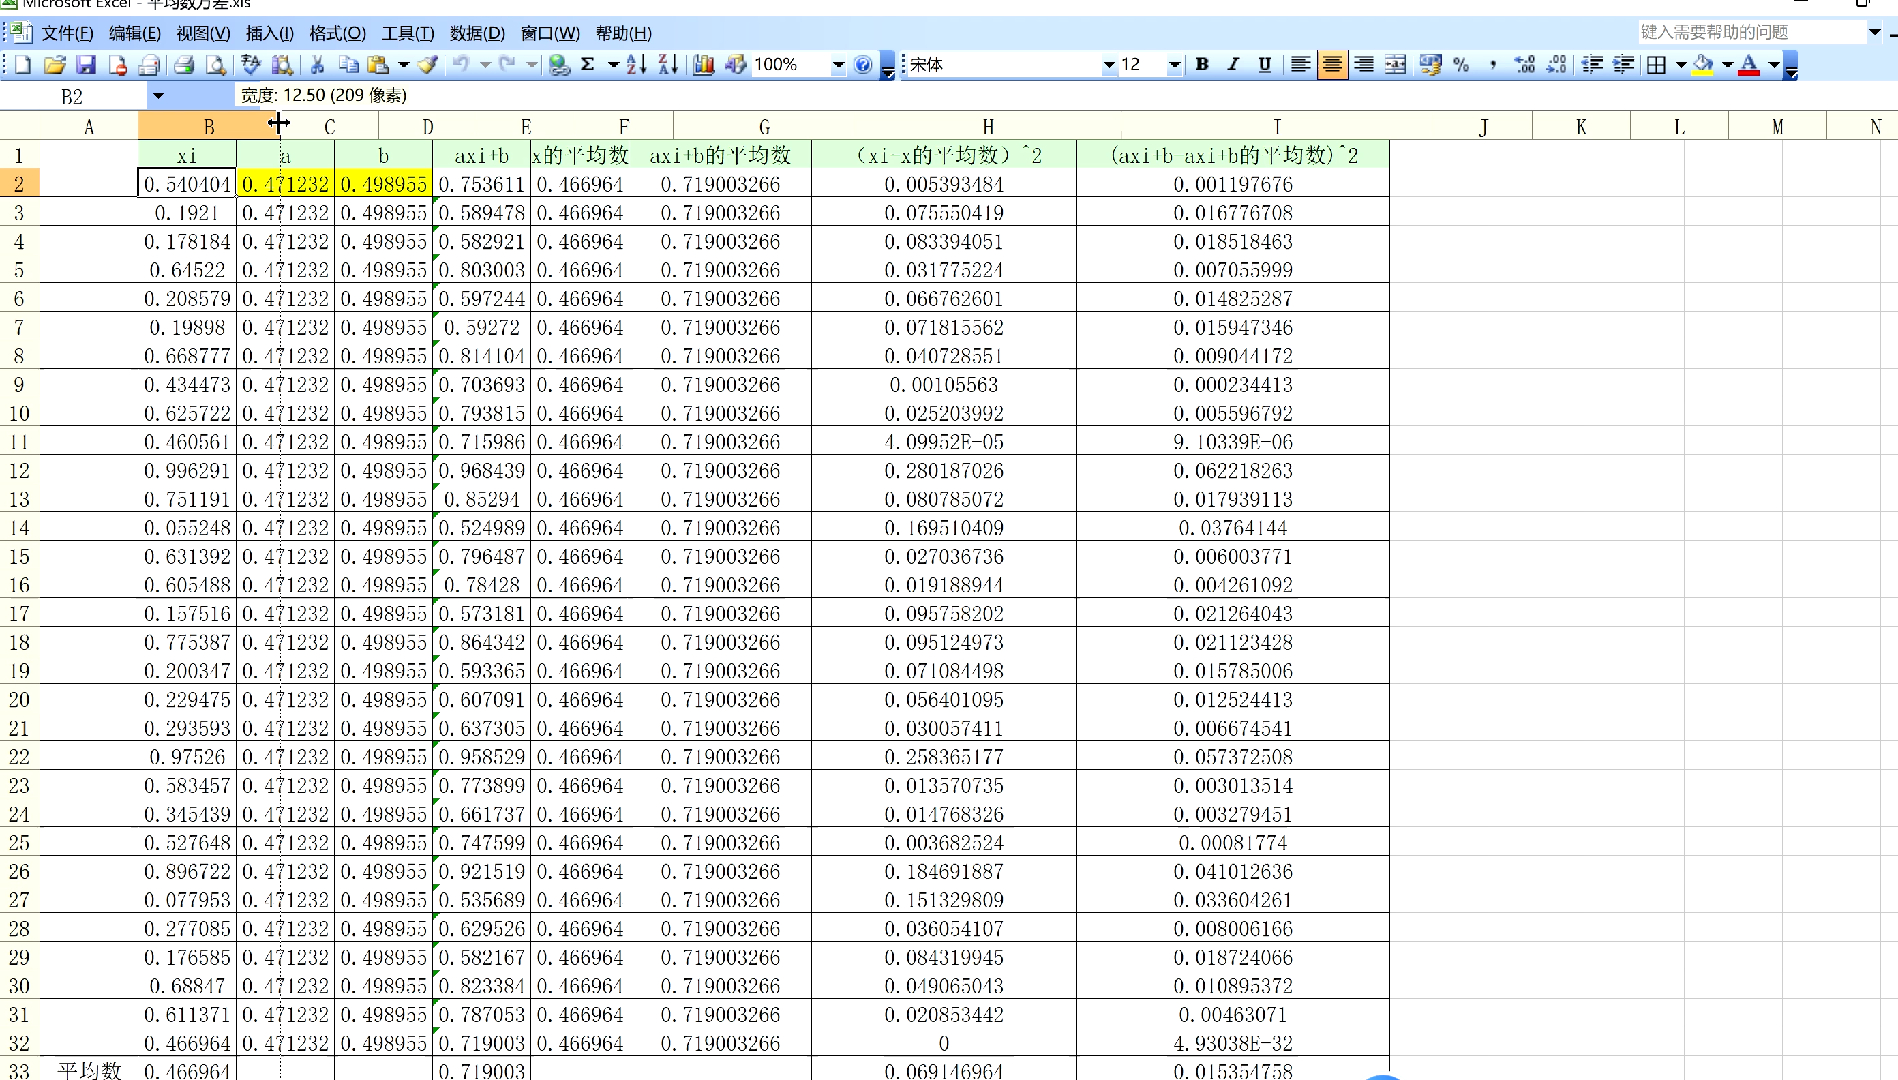Apply yellow fill color bucket

click(1704, 65)
